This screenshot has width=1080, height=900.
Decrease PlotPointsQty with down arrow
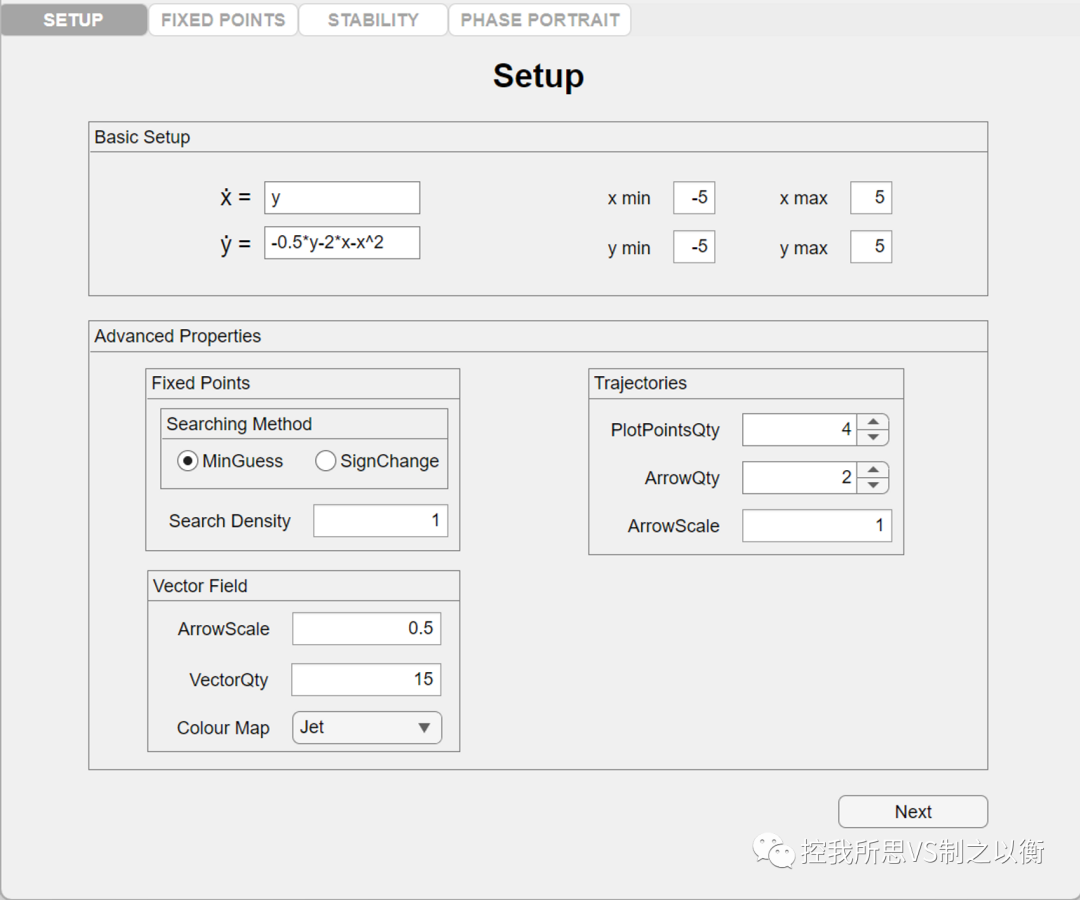pyautogui.click(x=873, y=438)
